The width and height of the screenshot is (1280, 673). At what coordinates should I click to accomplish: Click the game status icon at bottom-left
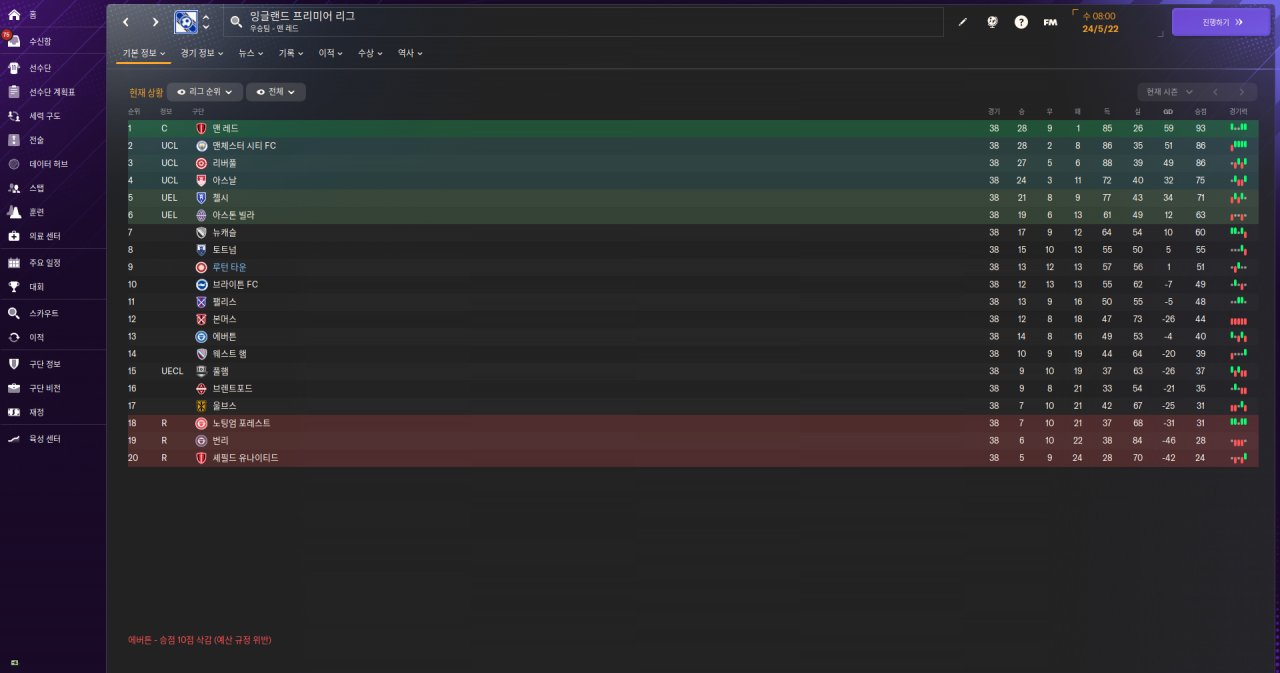(x=13, y=662)
